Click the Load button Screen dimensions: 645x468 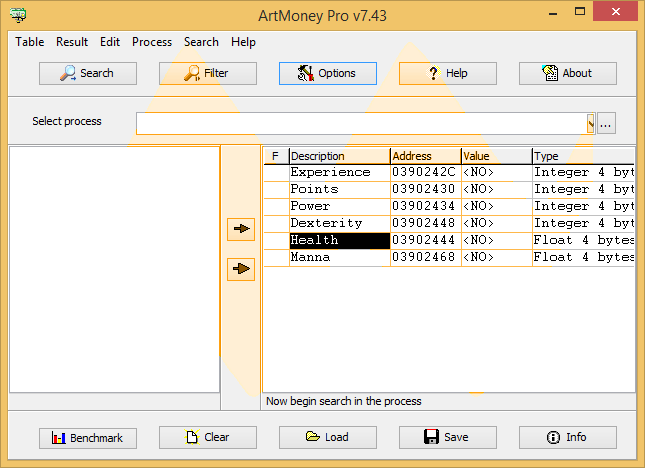pyautogui.click(x=328, y=438)
